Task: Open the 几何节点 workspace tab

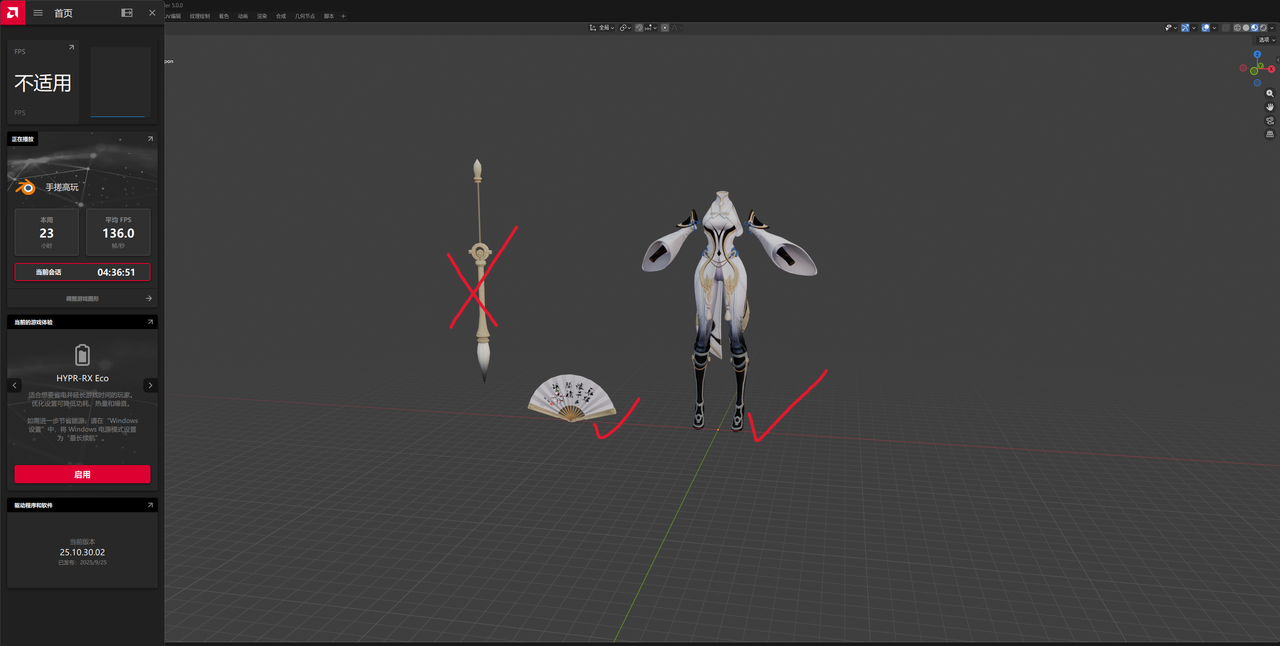Action: [305, 16]
